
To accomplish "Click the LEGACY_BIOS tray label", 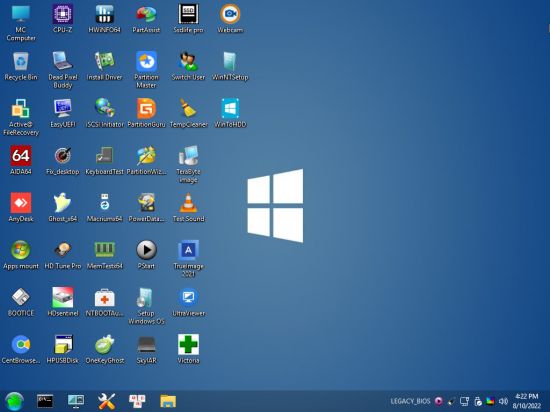I will coord(410,401).
